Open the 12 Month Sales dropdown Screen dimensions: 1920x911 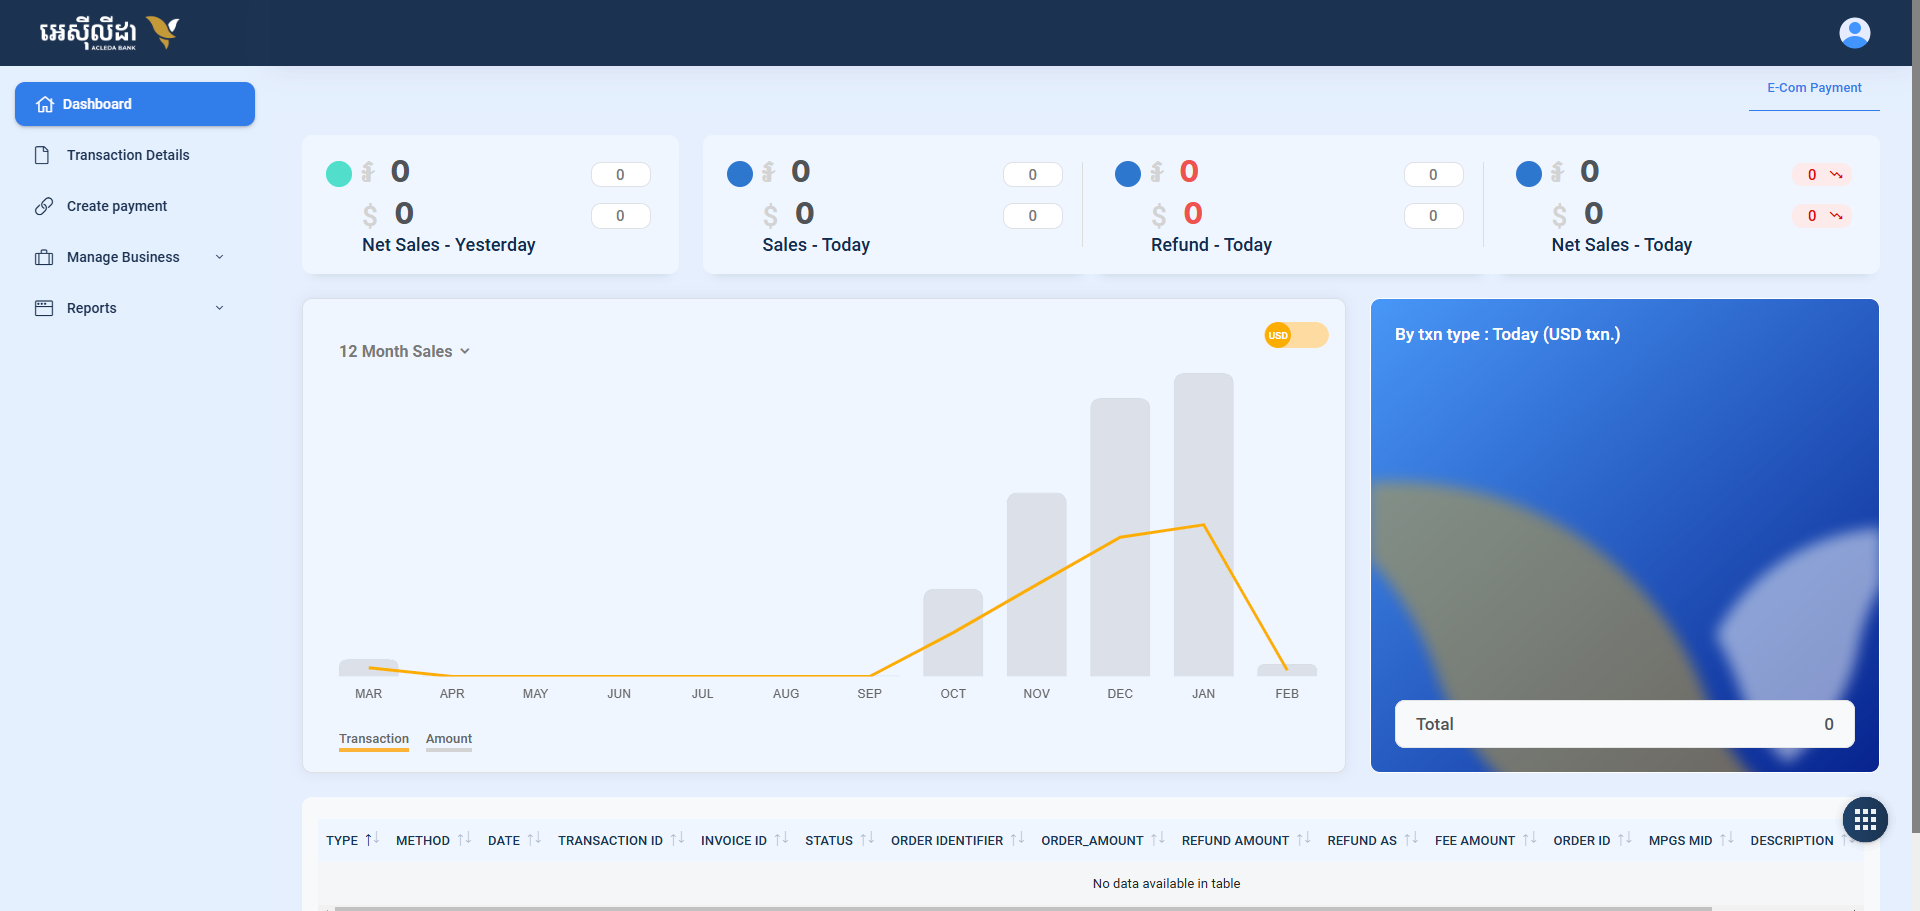point(404,351)
